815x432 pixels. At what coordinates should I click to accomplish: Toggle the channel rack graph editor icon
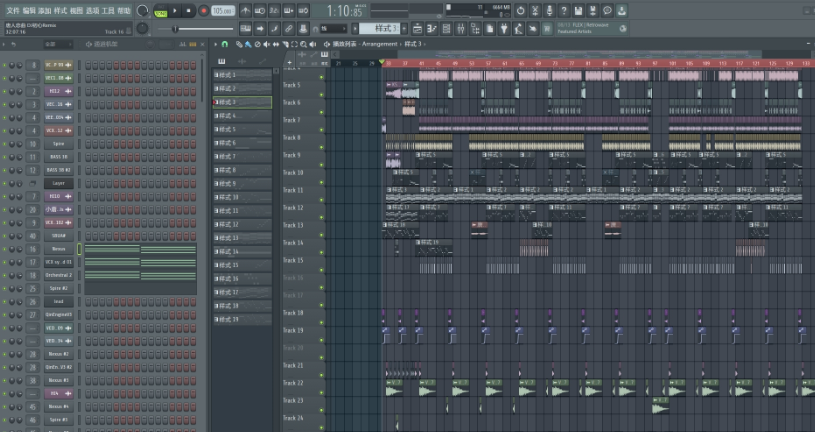182,44
